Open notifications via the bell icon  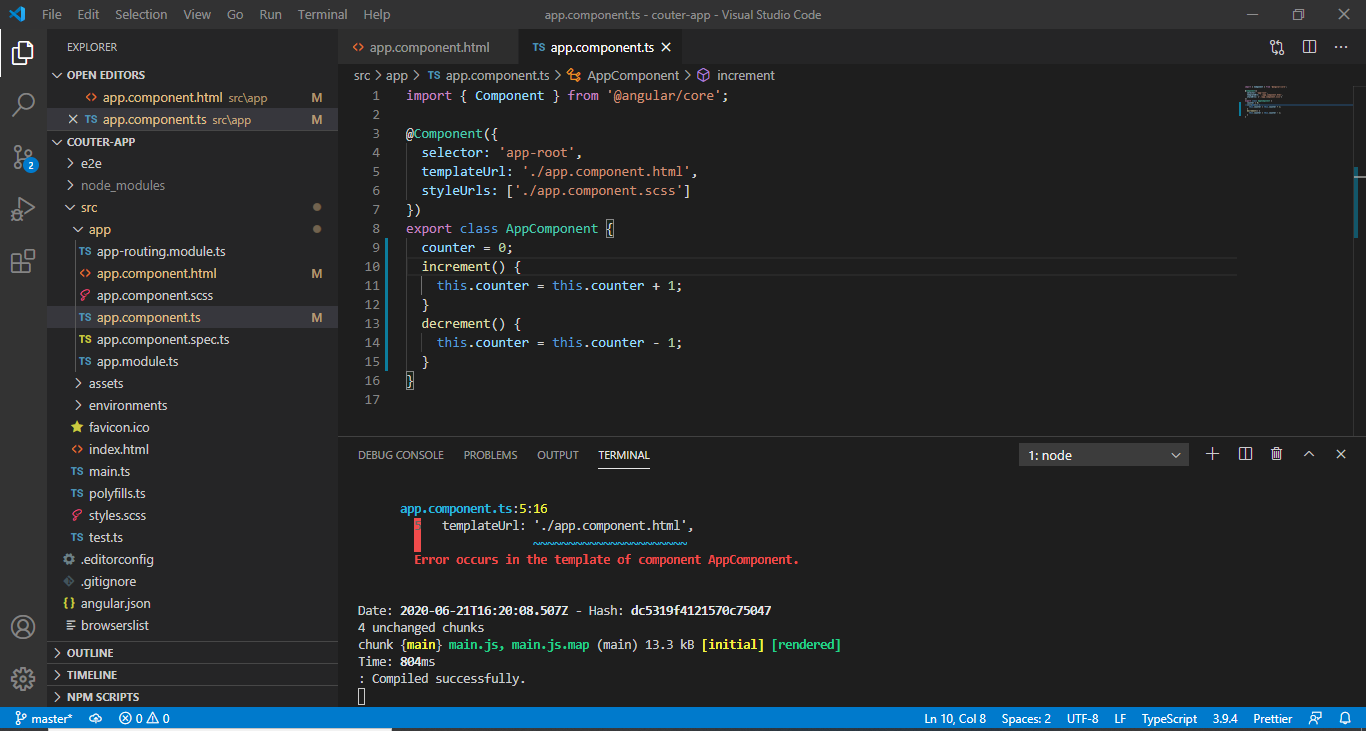1344,718
